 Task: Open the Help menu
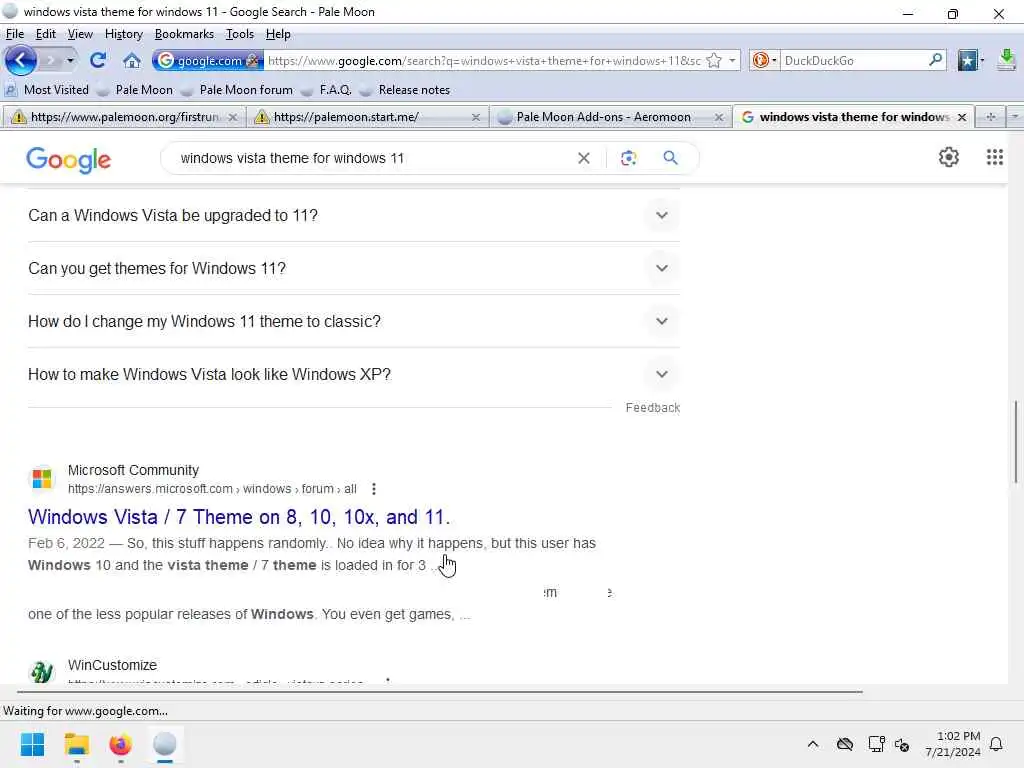click(x=278, y=34)
